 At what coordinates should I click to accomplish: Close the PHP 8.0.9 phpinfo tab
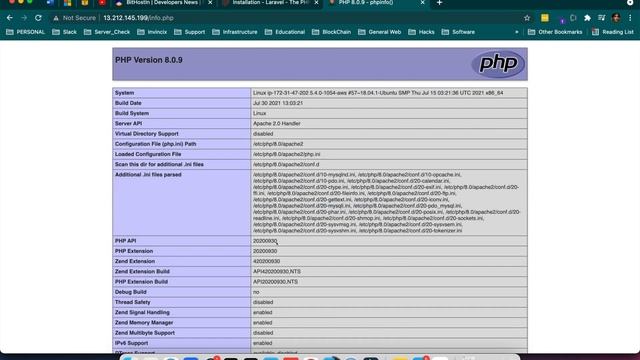[x=422, y=3]
